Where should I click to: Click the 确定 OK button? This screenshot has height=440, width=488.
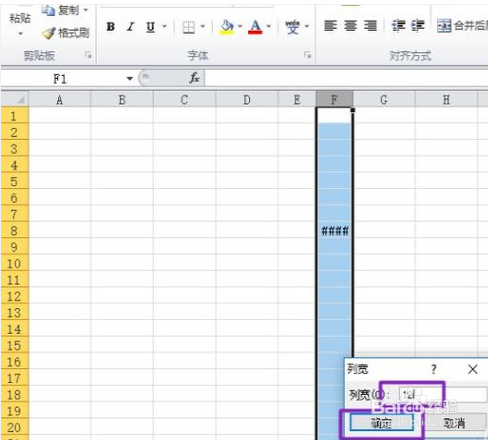(382, 423)
